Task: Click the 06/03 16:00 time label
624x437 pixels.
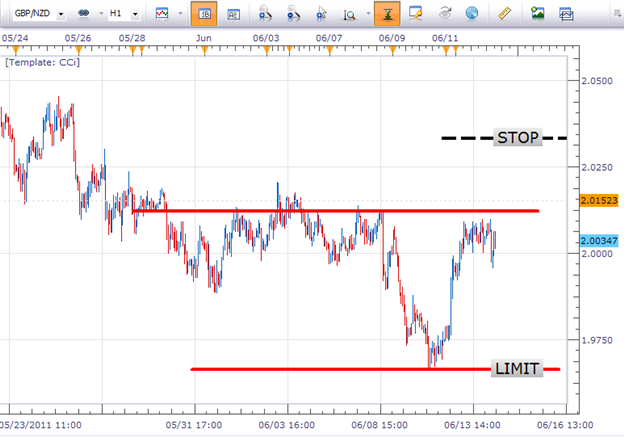Action: tap(287, 425)
